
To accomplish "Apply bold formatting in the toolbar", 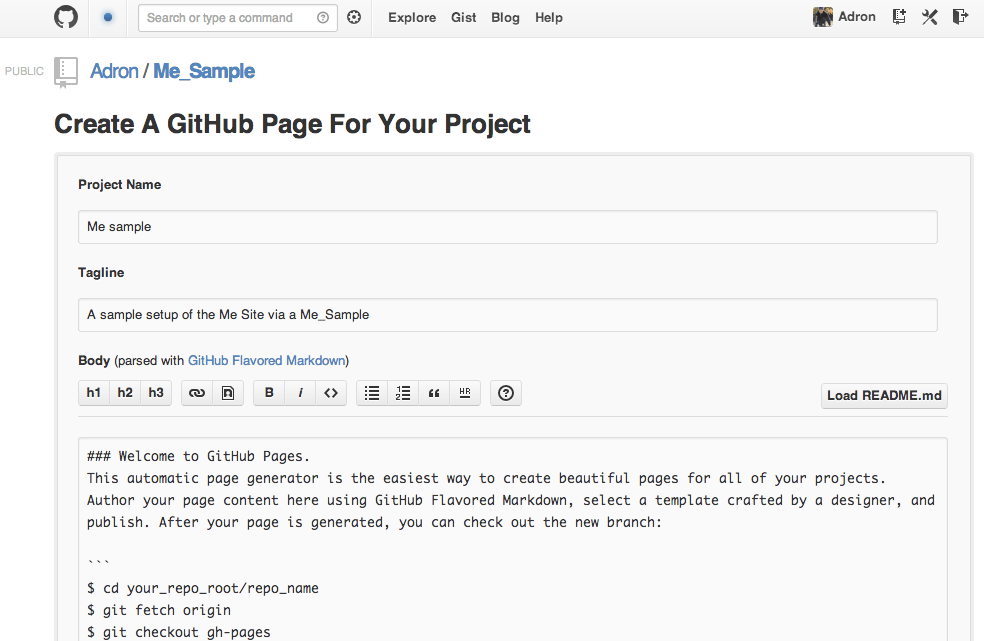I will (269, 393).
